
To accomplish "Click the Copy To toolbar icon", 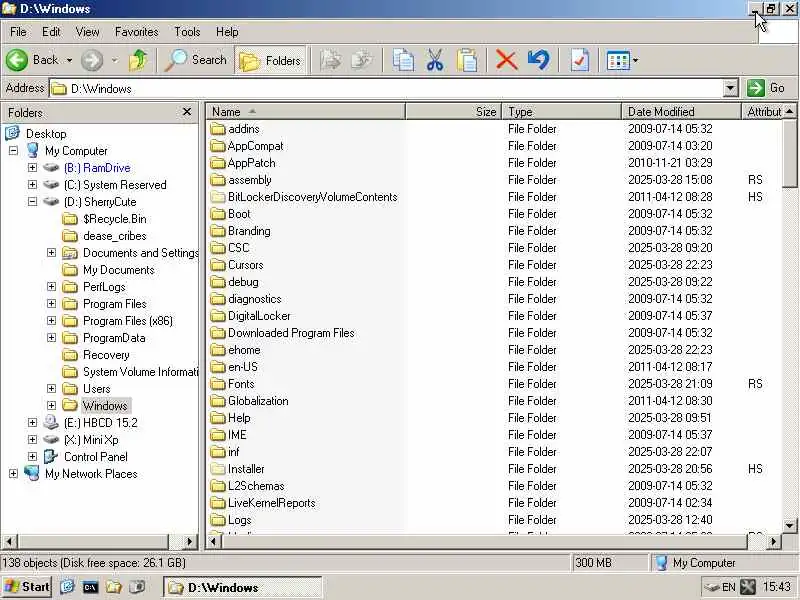I will (x=362, y=60).
